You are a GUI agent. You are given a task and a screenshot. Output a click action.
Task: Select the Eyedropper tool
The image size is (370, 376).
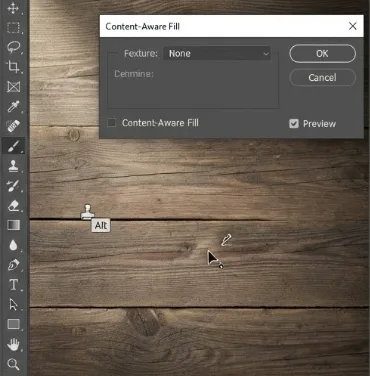pyautogui.click(x=13, y=107)
